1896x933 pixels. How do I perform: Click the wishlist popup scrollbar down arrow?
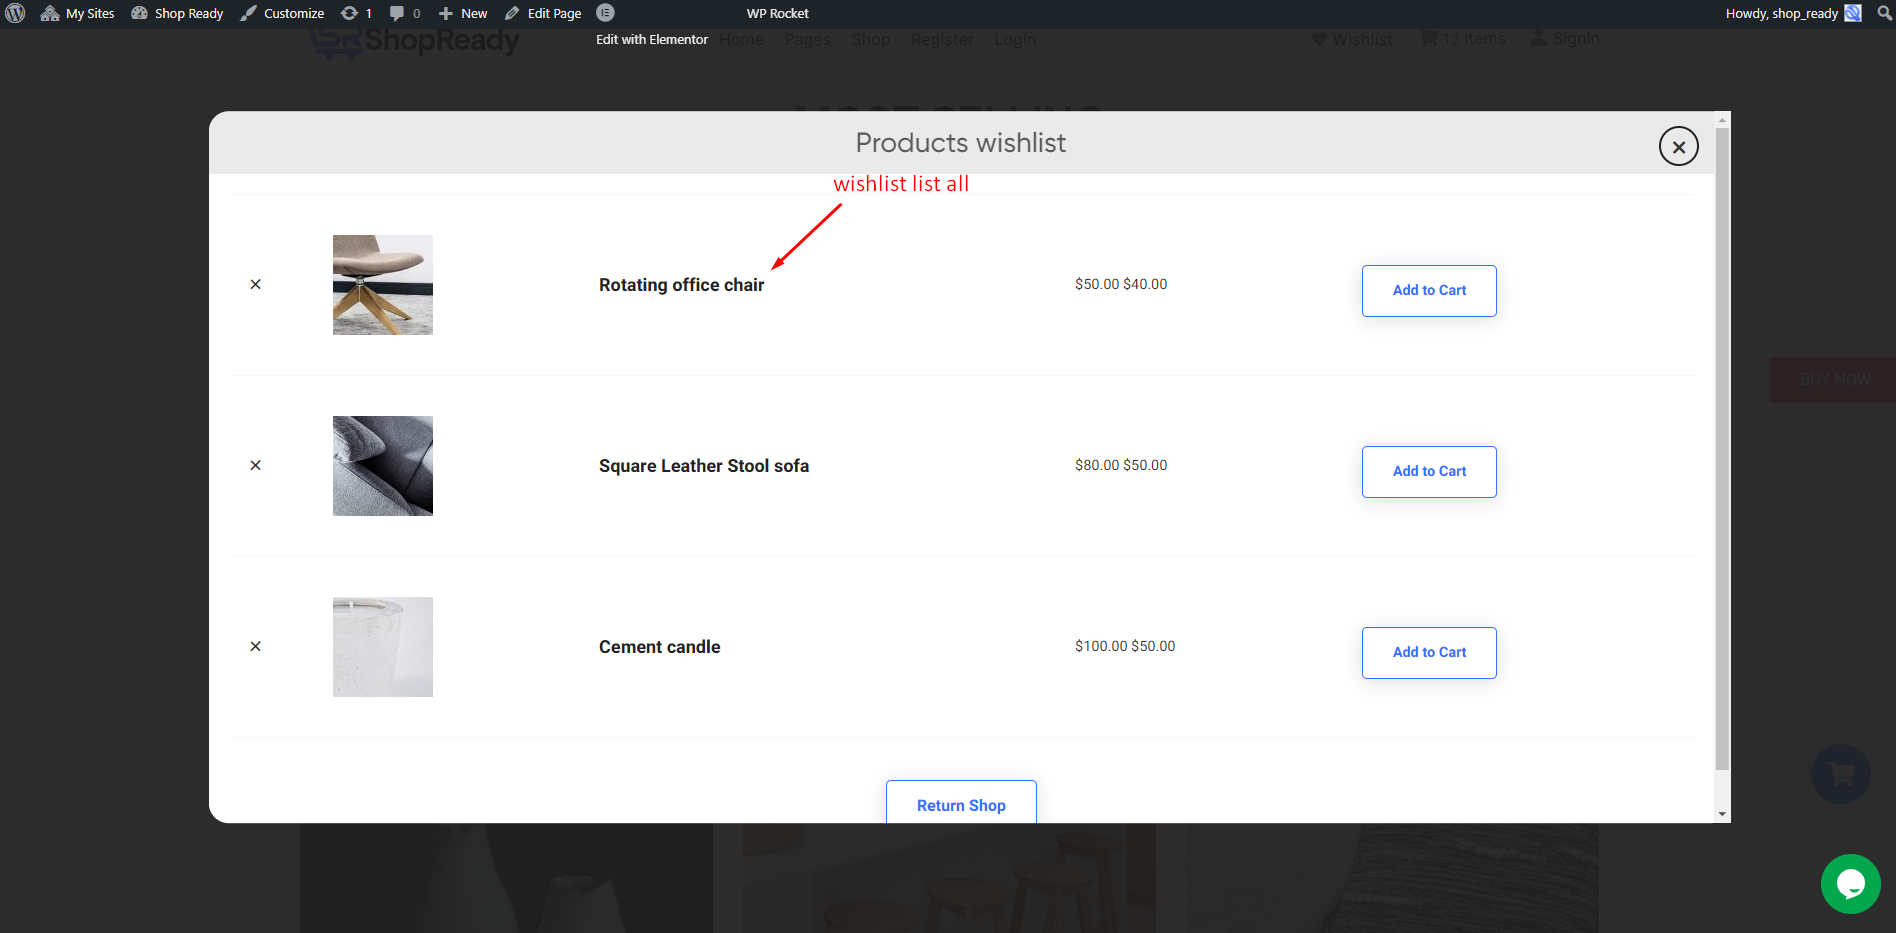click(x=1721, y=814)
